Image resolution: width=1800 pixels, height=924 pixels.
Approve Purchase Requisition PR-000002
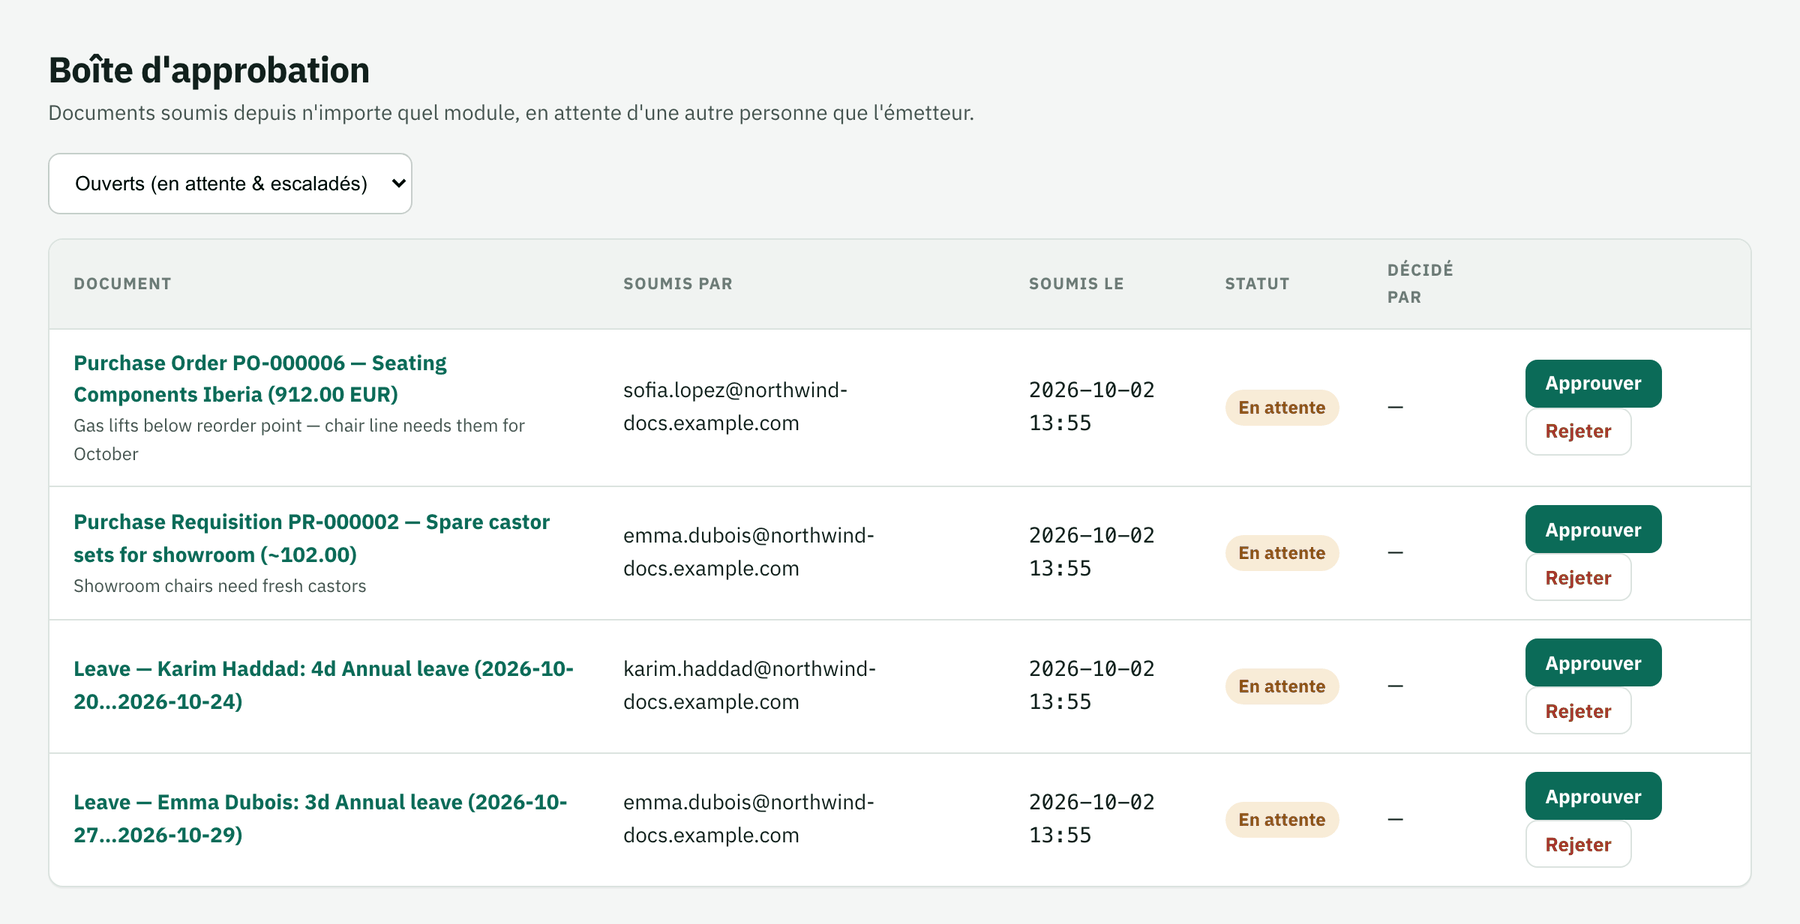(x=1593, y=530)
